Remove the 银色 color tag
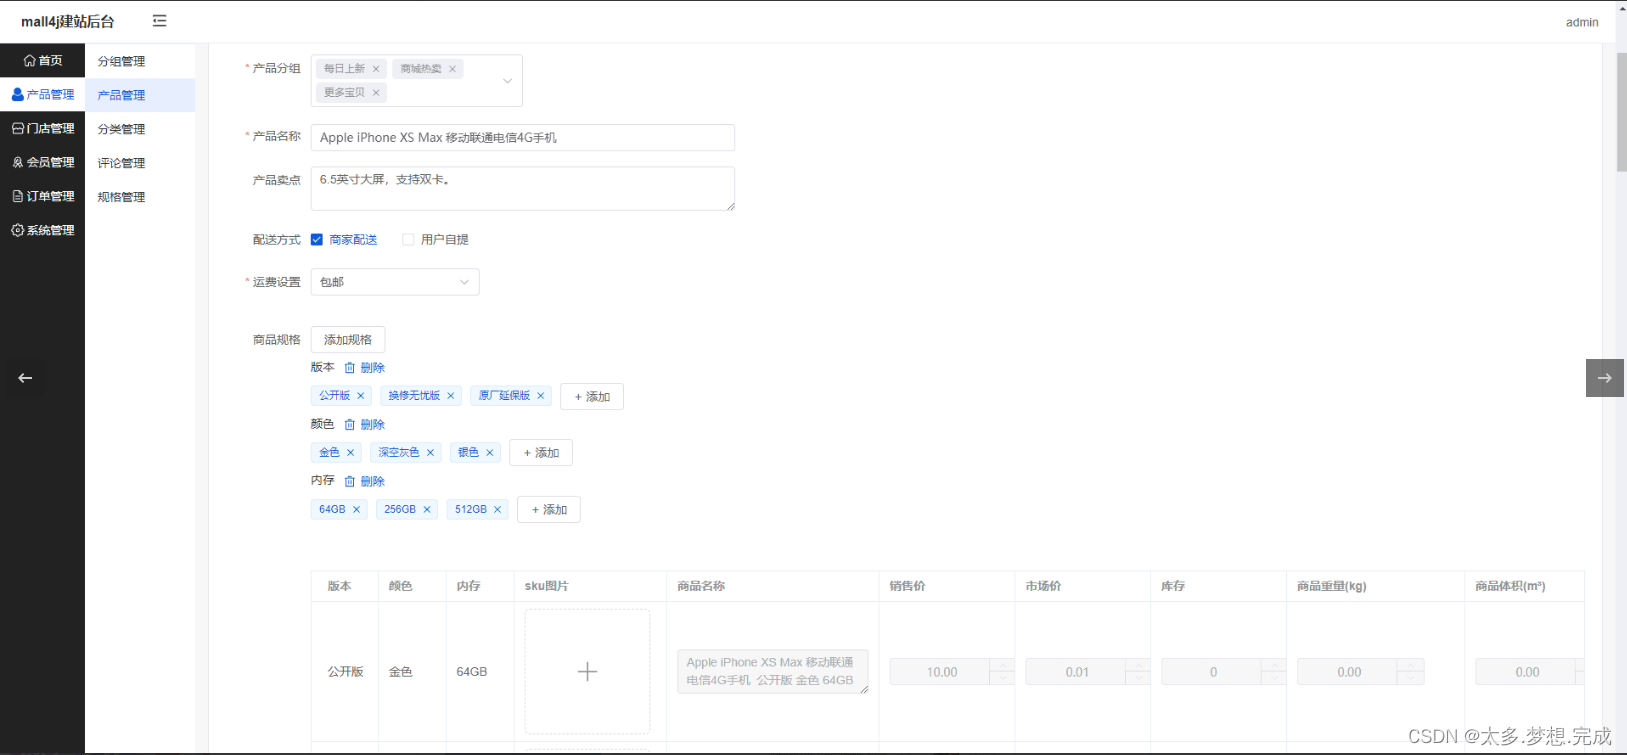This screenshot has width=1627, height=755. [490, 453]
